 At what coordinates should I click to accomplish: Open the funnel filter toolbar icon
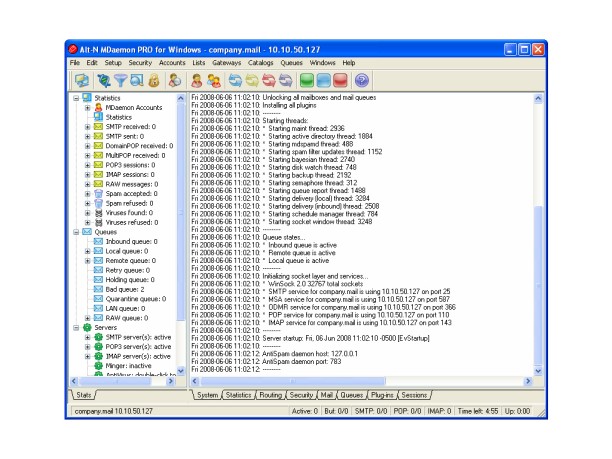[x=120, y=80]
